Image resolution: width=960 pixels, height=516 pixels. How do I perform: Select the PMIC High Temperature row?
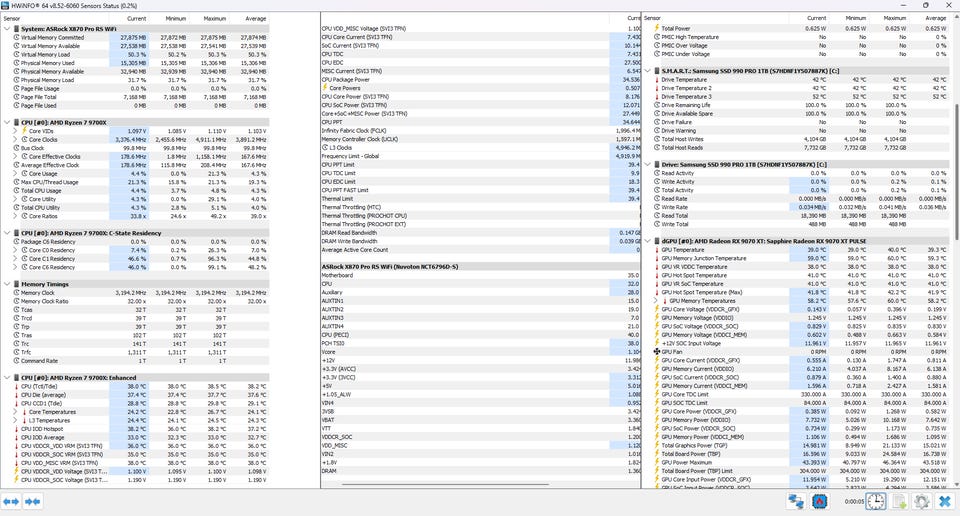click(x=800, y=37)
